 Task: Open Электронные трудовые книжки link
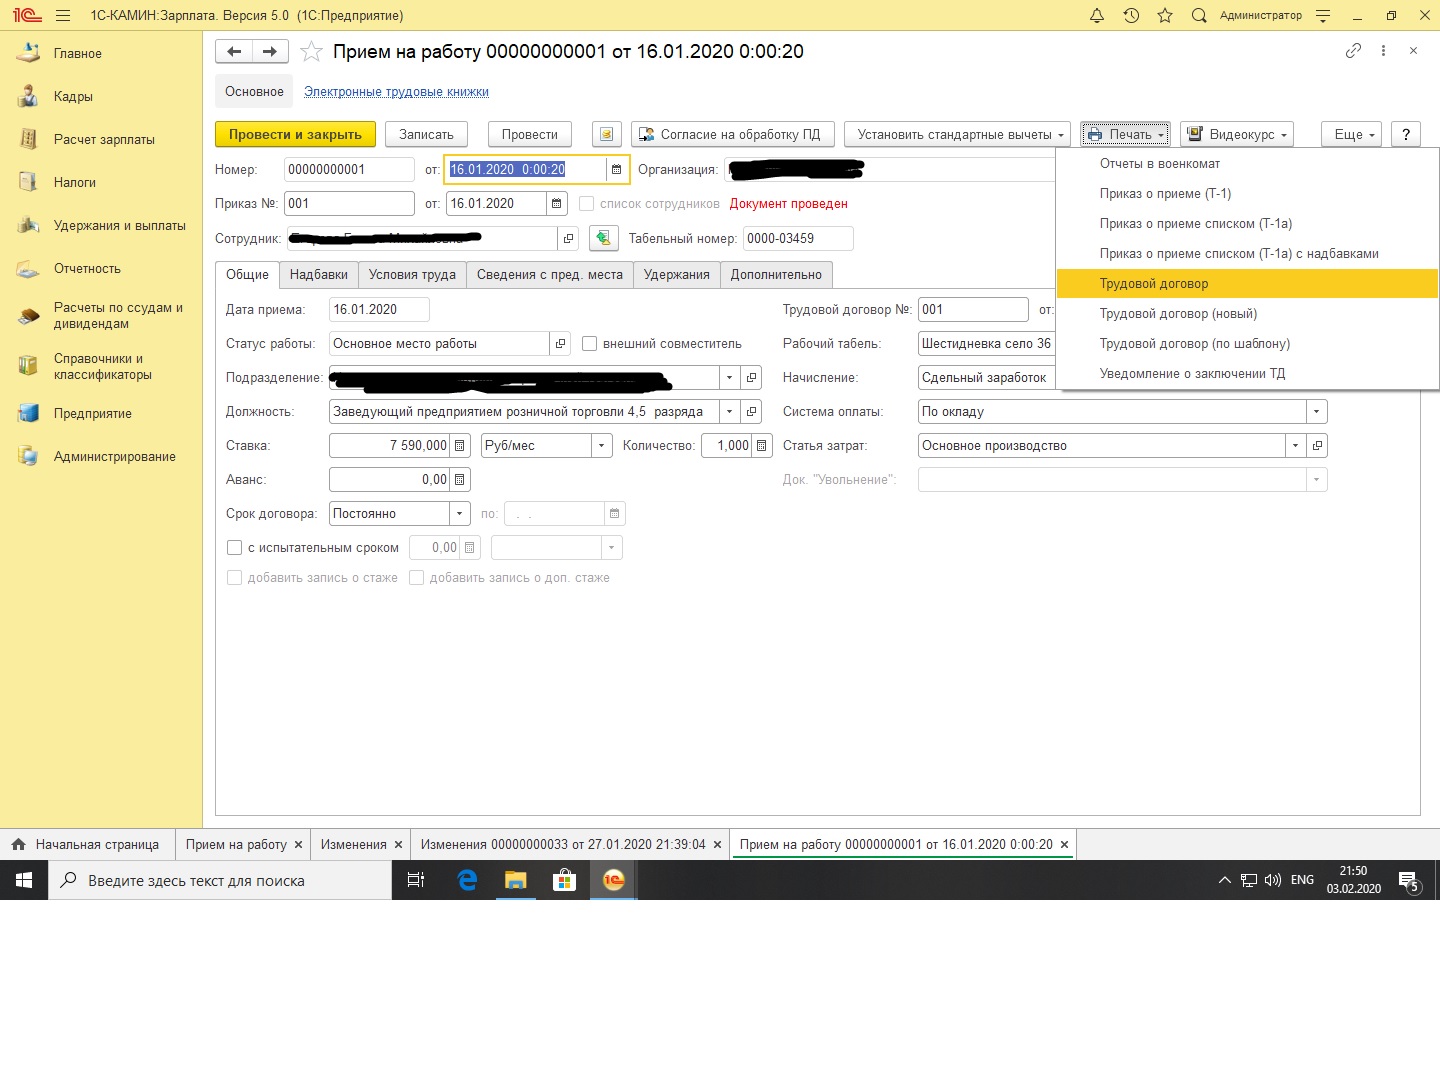pyautogui.click(x=396, y=92)
